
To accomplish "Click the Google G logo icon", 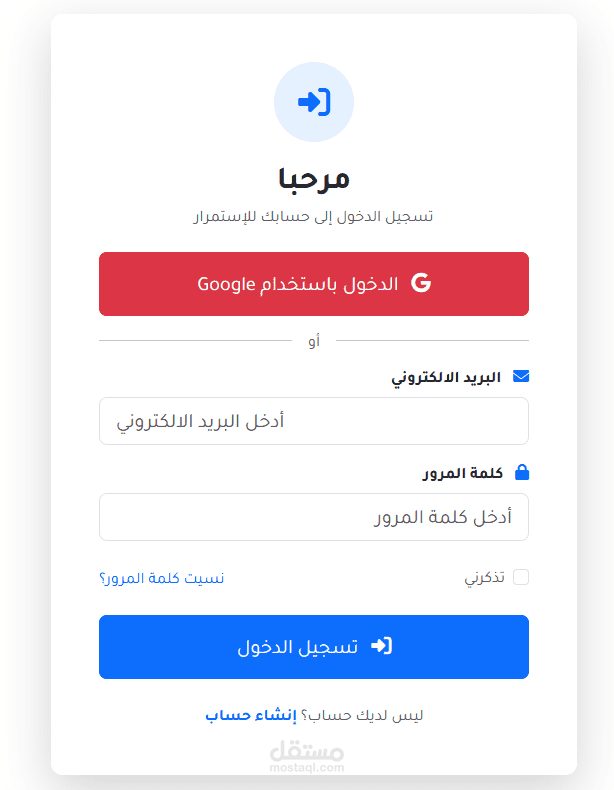I will point(421,283).
